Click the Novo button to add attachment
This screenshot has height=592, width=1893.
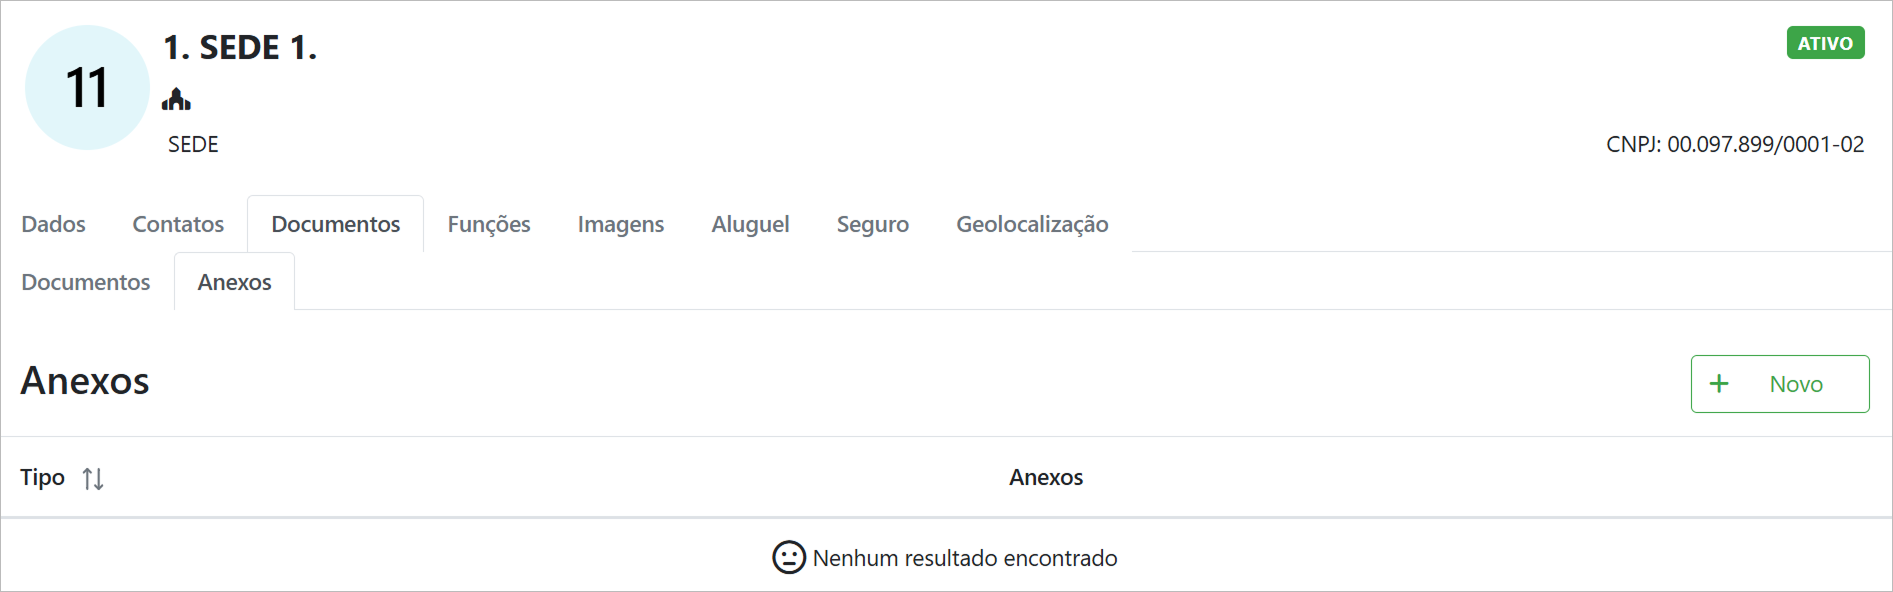(x=1779, y=384)
